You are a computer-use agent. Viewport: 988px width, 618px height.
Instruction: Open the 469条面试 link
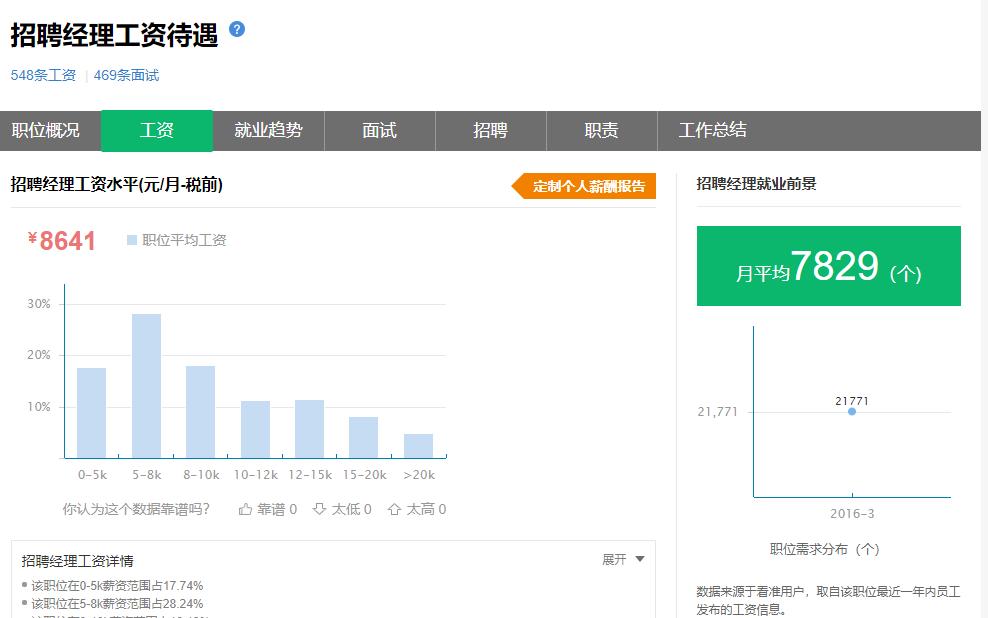point(127,74)
